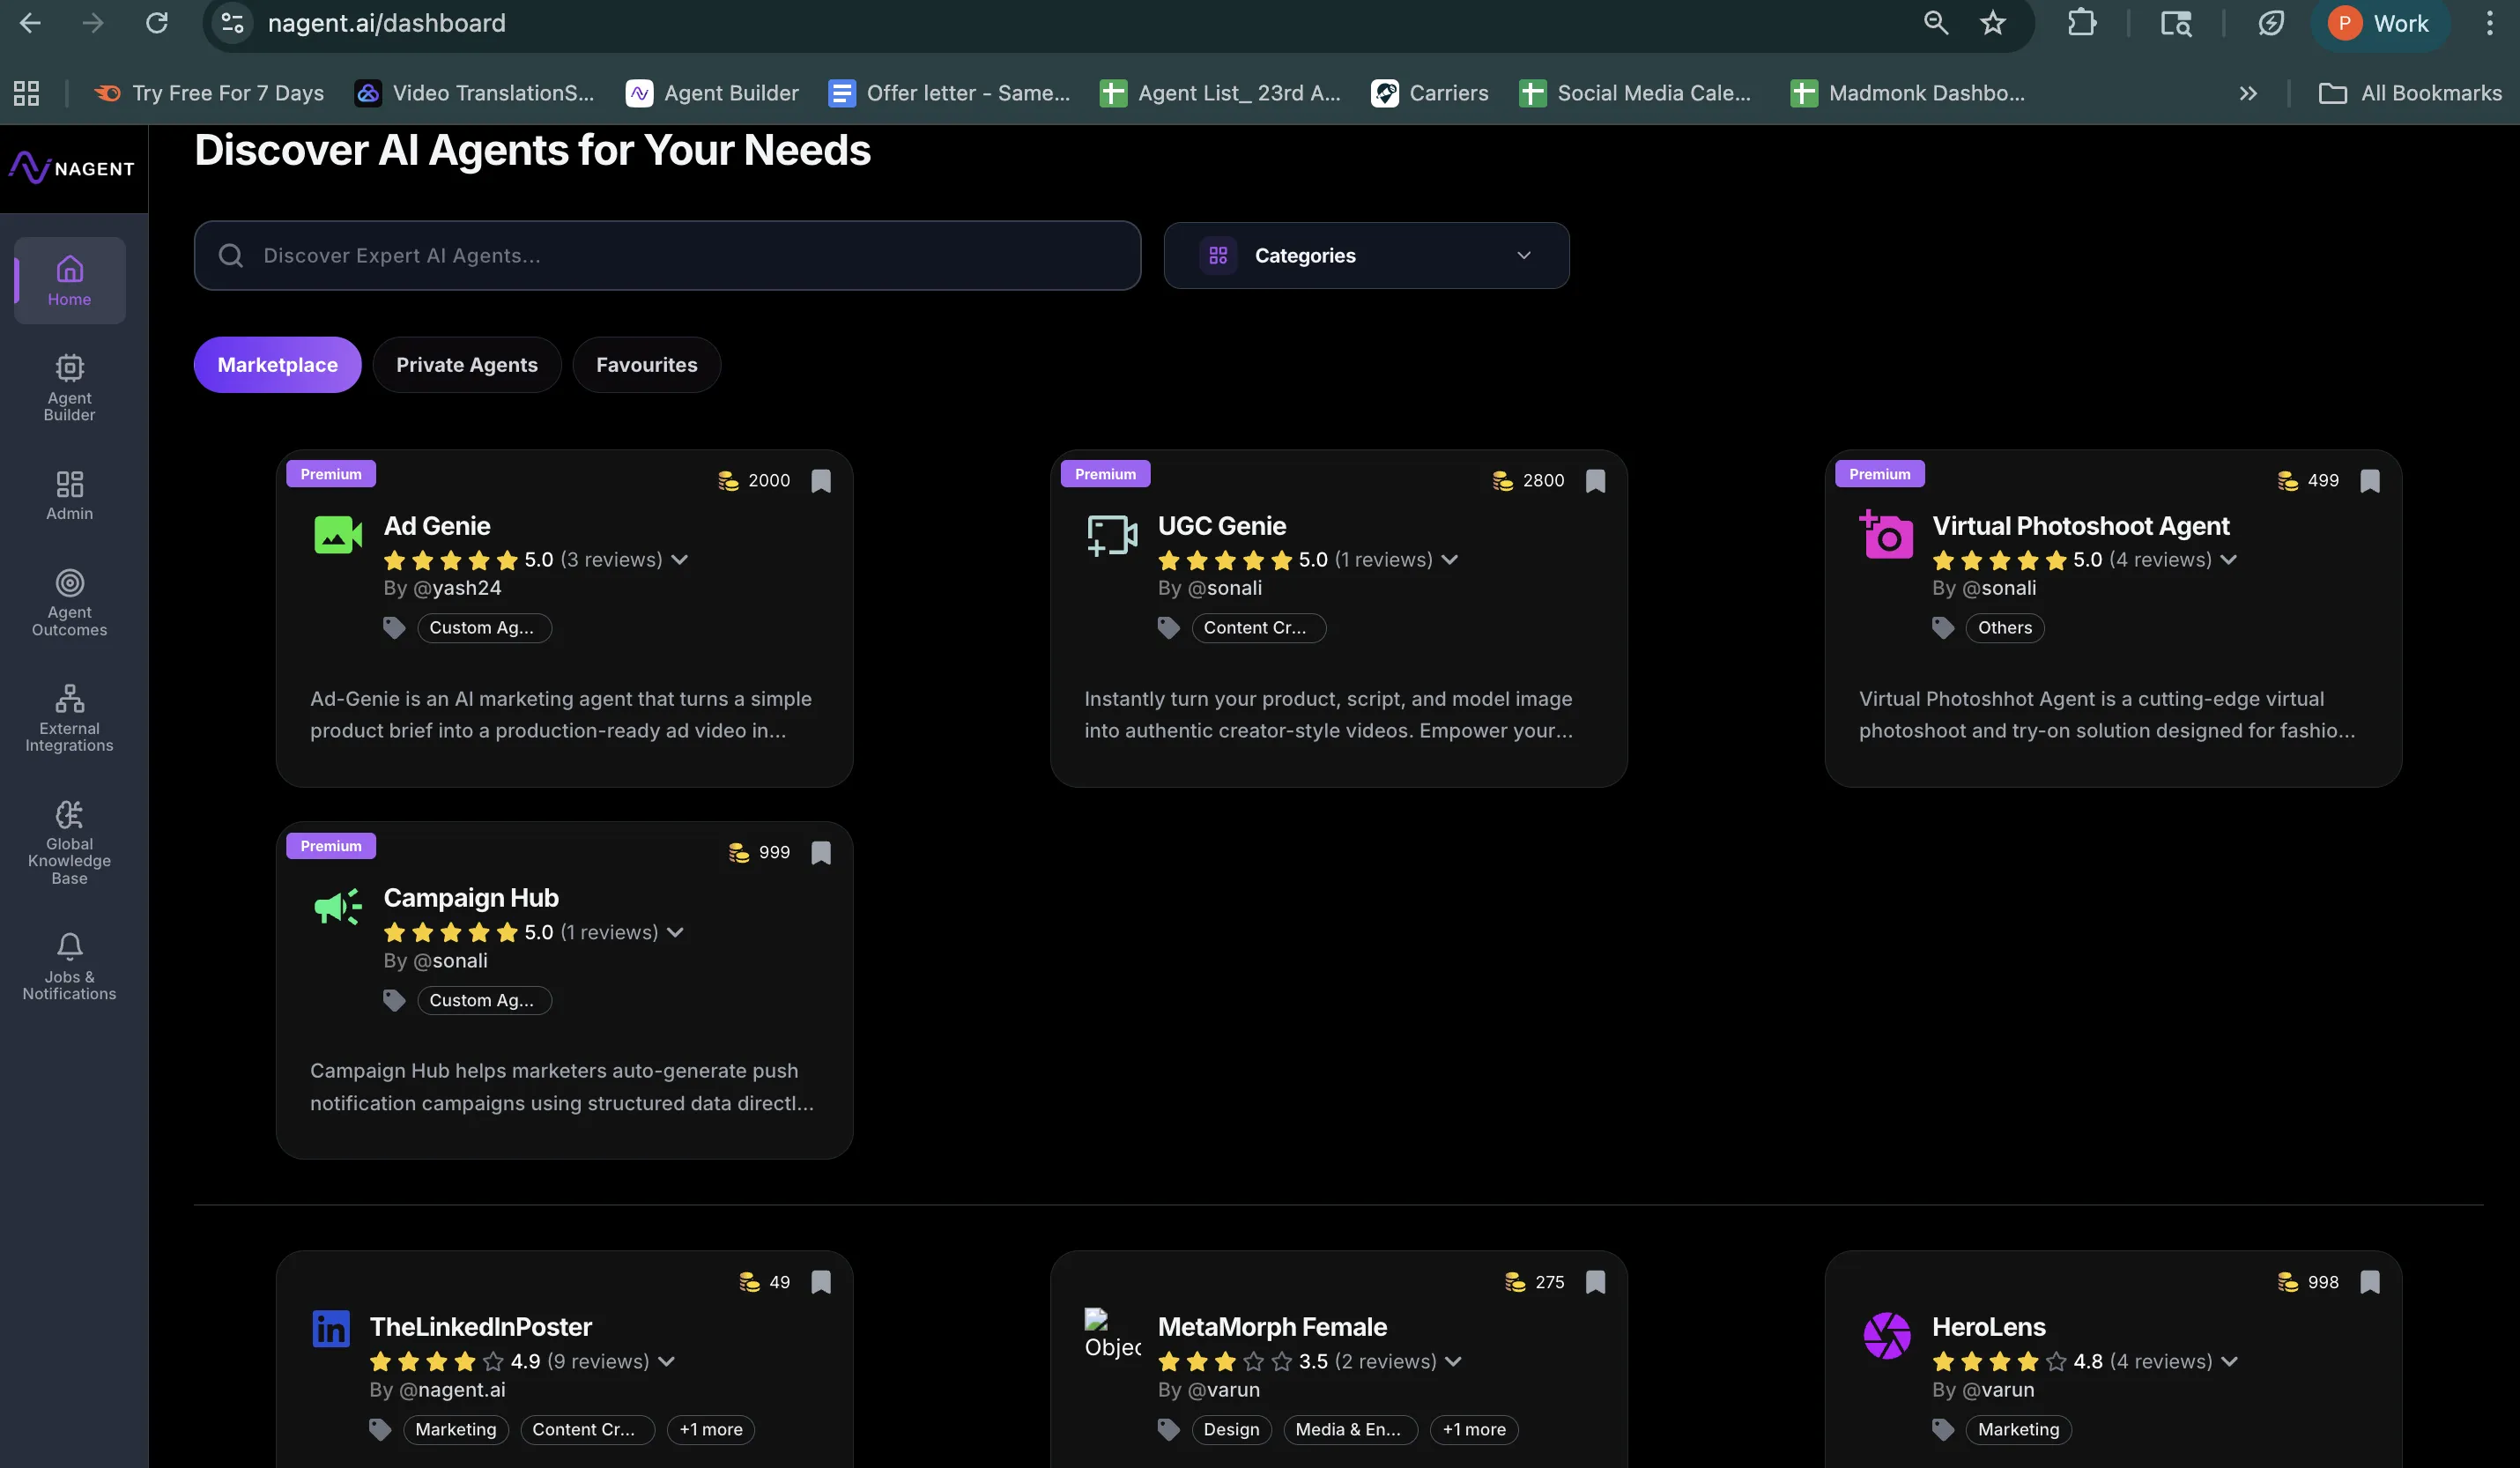The image size is (2520, 1468).
Task: Bookmark the Campaign Hub agent
Action: pyautogui.click(x=821, y=853)
